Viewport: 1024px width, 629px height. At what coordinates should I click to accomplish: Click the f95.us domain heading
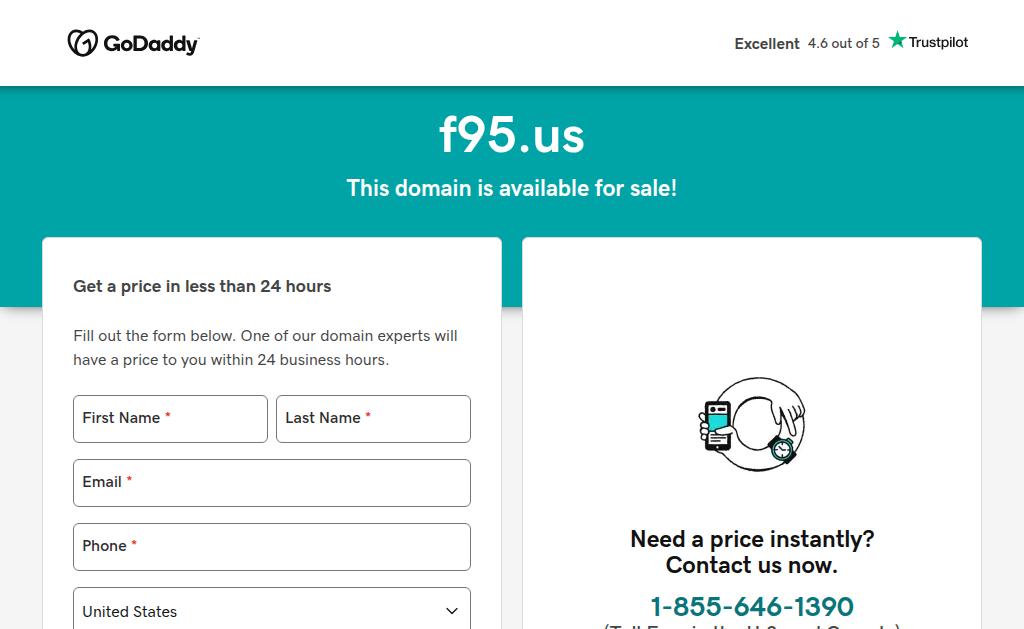point(512,135)
